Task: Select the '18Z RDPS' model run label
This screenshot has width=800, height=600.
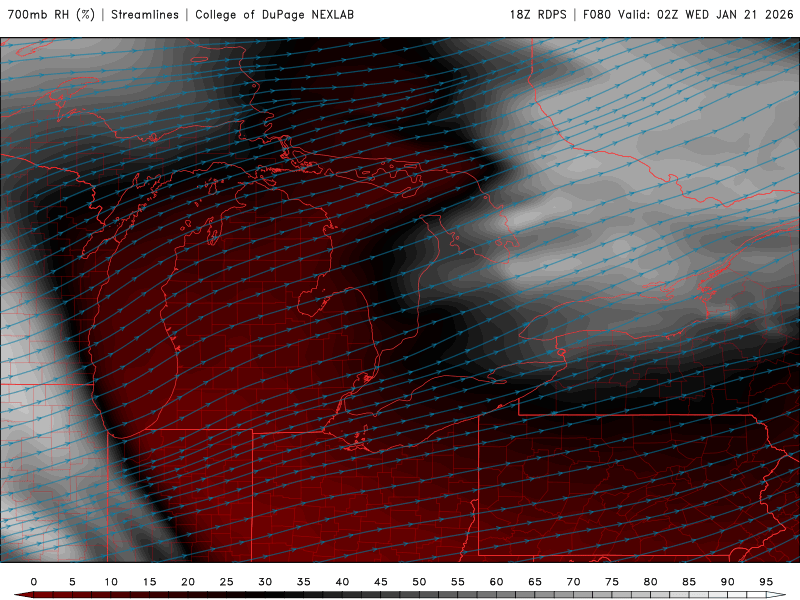Action: tap(538, 14)
